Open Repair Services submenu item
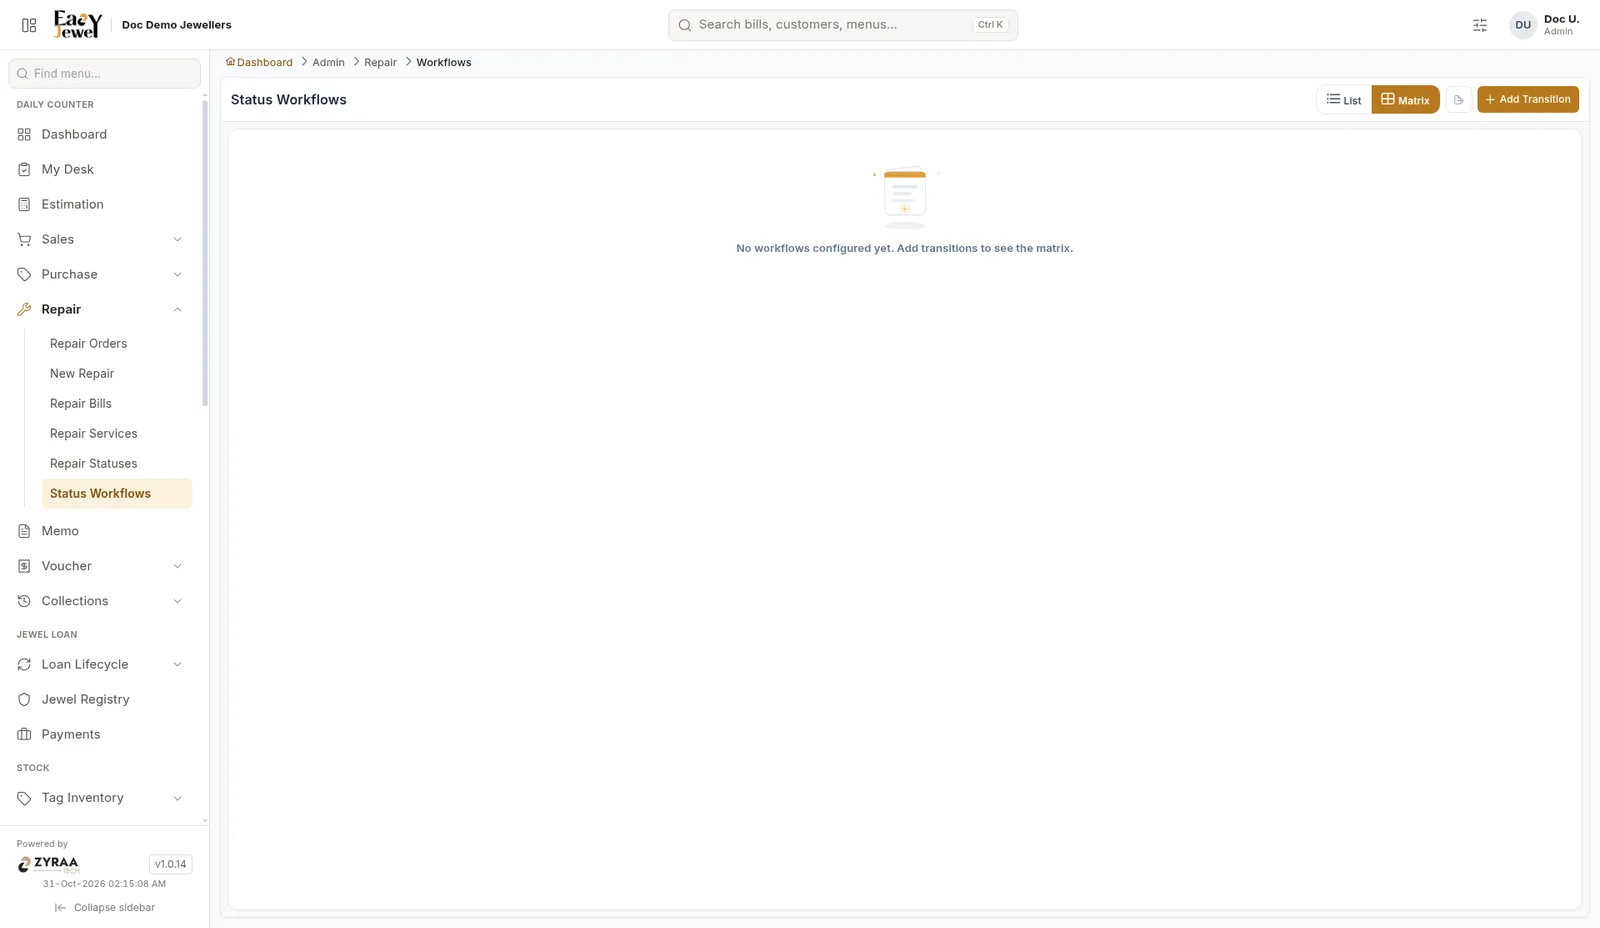Image resolution: width=1600 pixels, height=928 pixels. point(116,433)
